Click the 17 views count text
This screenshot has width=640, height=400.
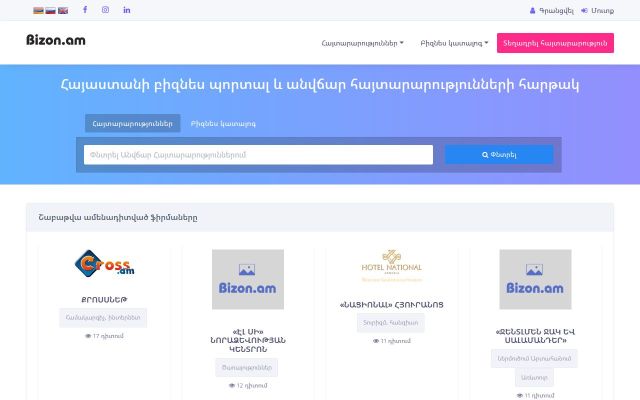pyautogui.click(x=104, y=336)
